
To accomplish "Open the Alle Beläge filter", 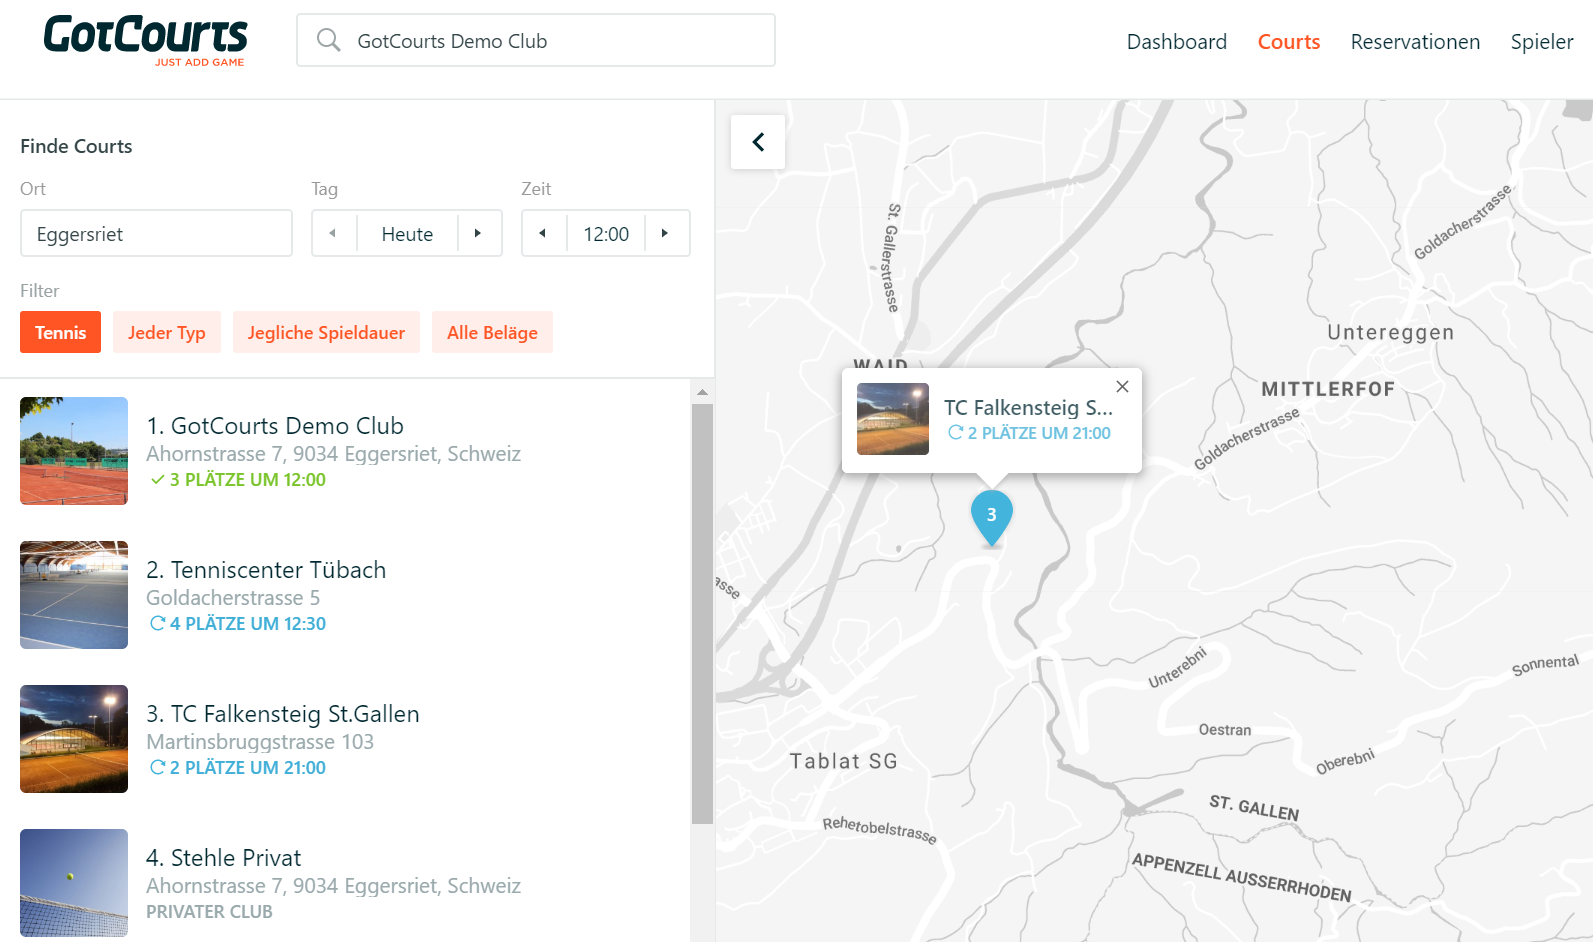I will [x=492, y=332].
